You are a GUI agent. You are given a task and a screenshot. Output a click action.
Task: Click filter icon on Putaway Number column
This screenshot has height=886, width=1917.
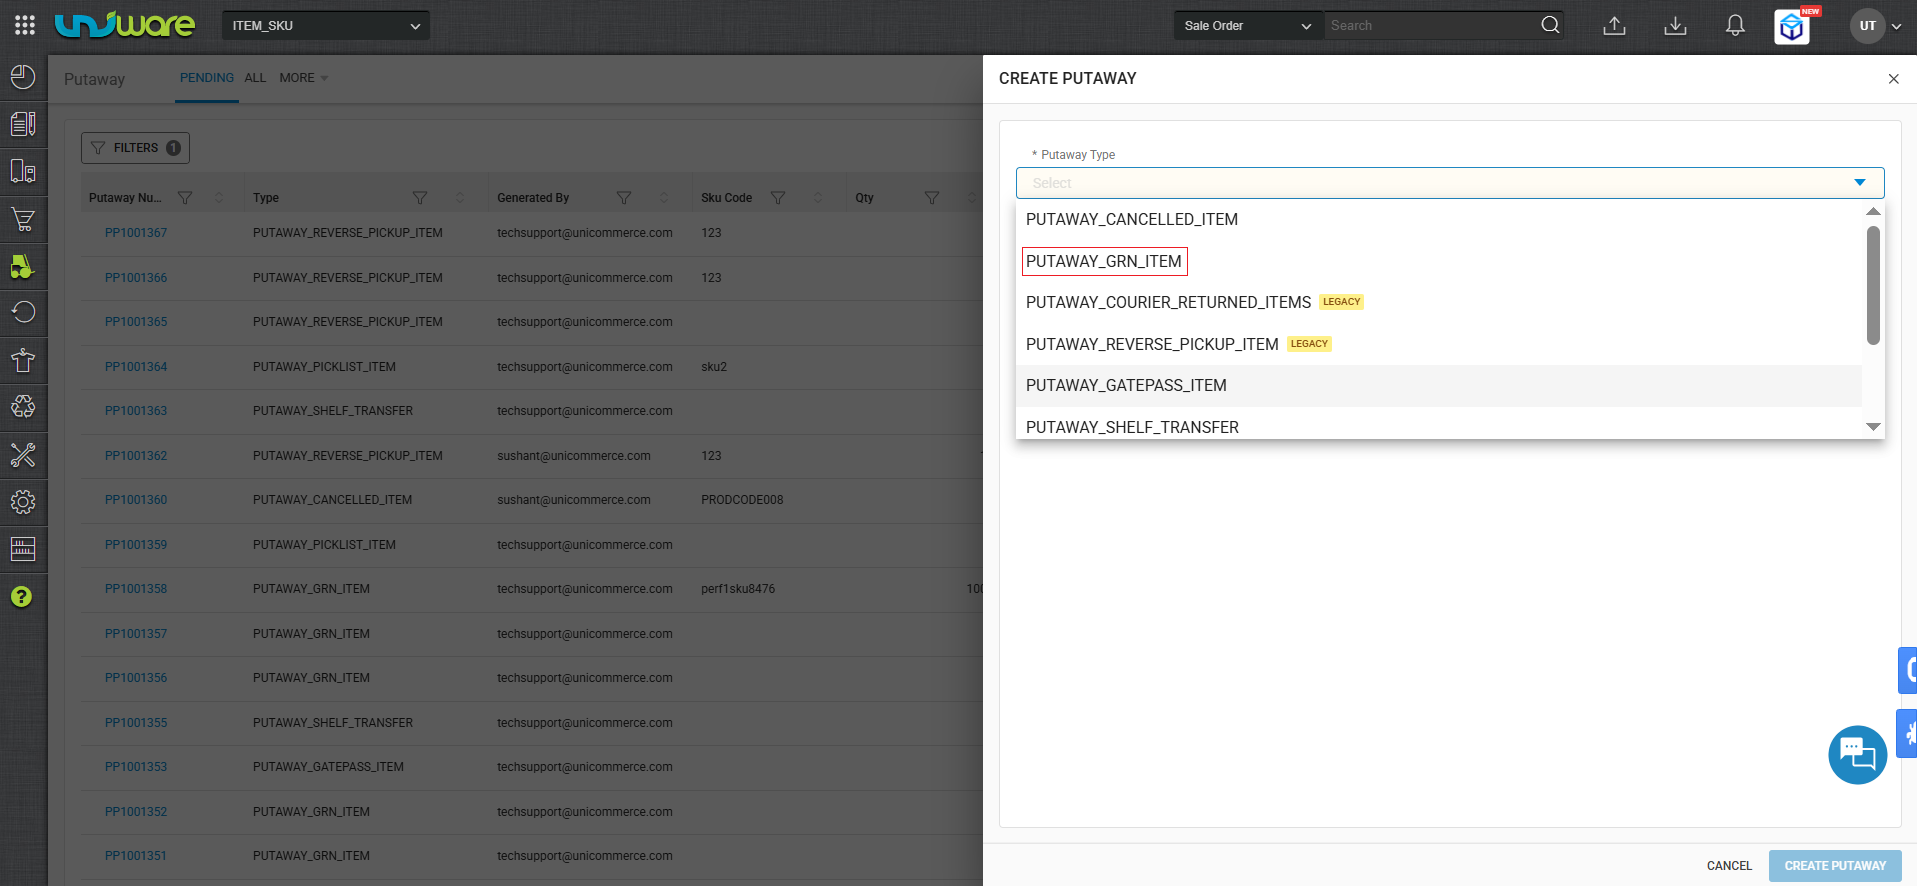(185, 198)
